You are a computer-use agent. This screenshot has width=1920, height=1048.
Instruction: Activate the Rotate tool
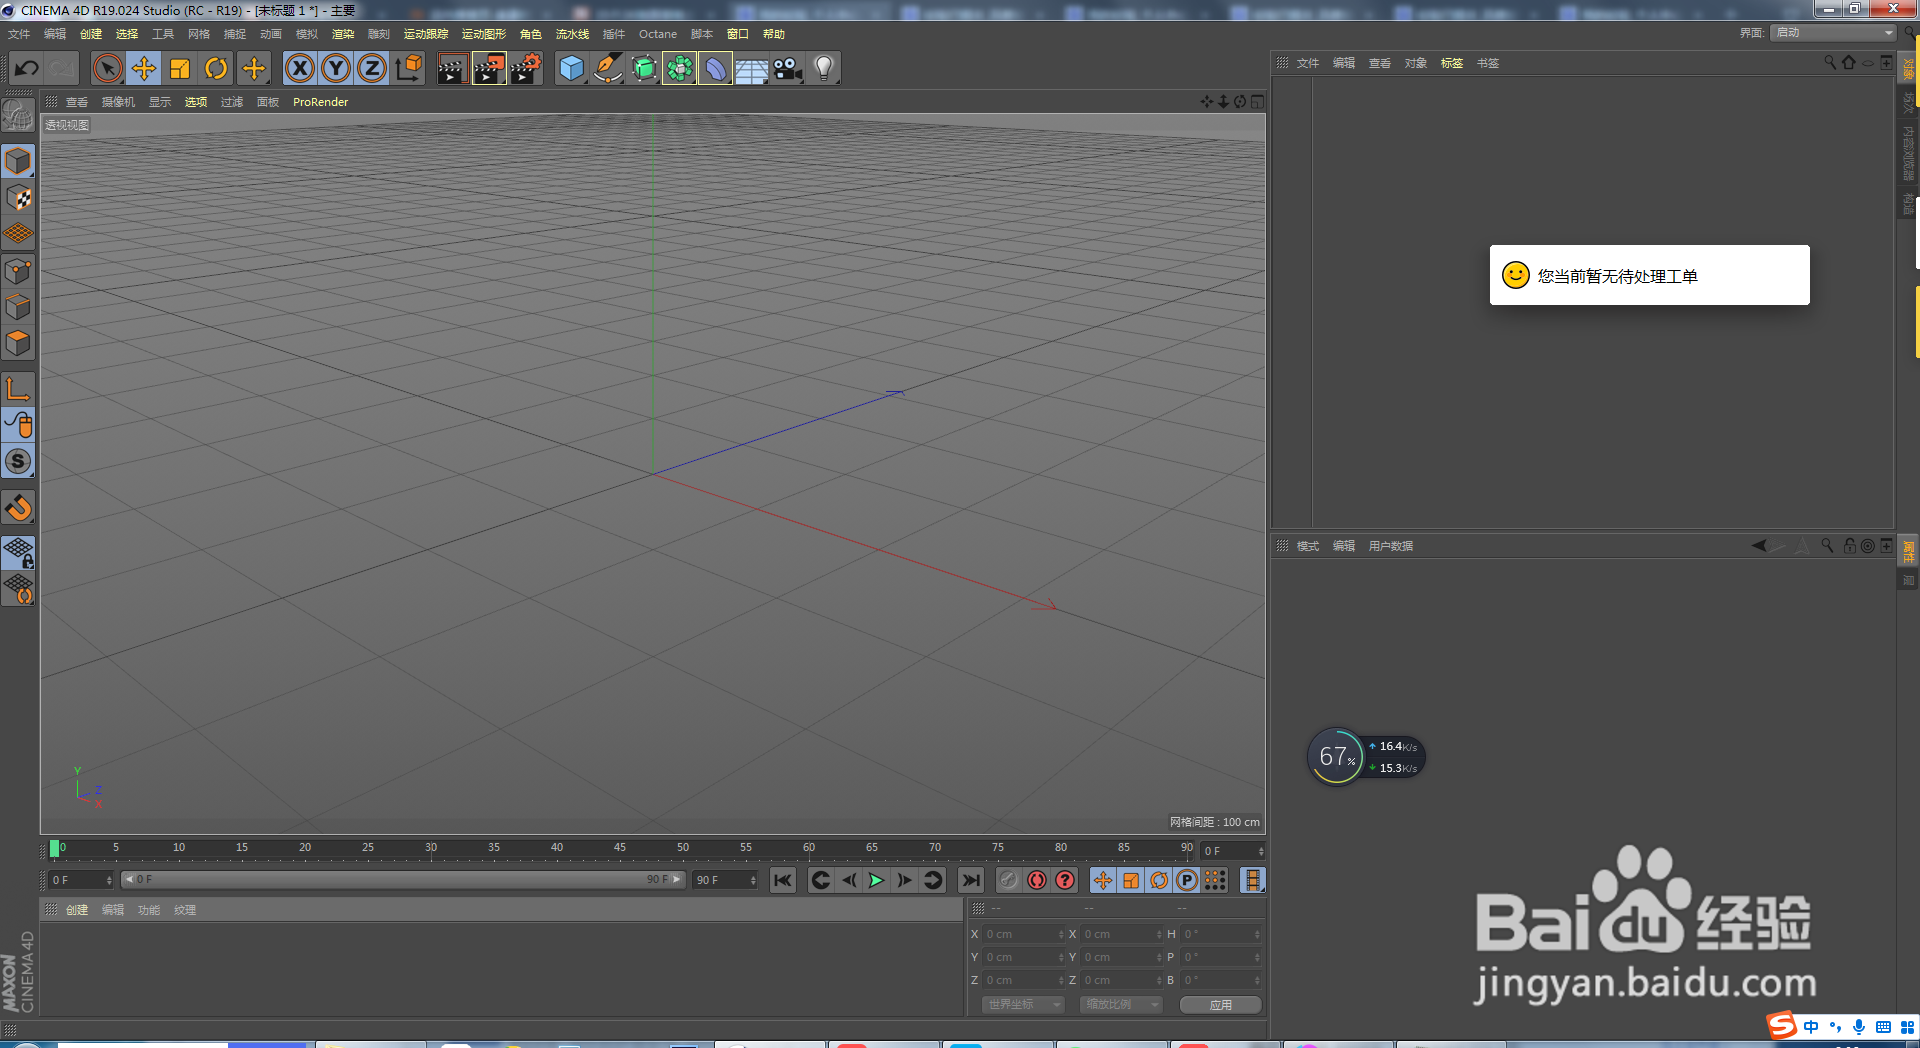click(216, 68)
